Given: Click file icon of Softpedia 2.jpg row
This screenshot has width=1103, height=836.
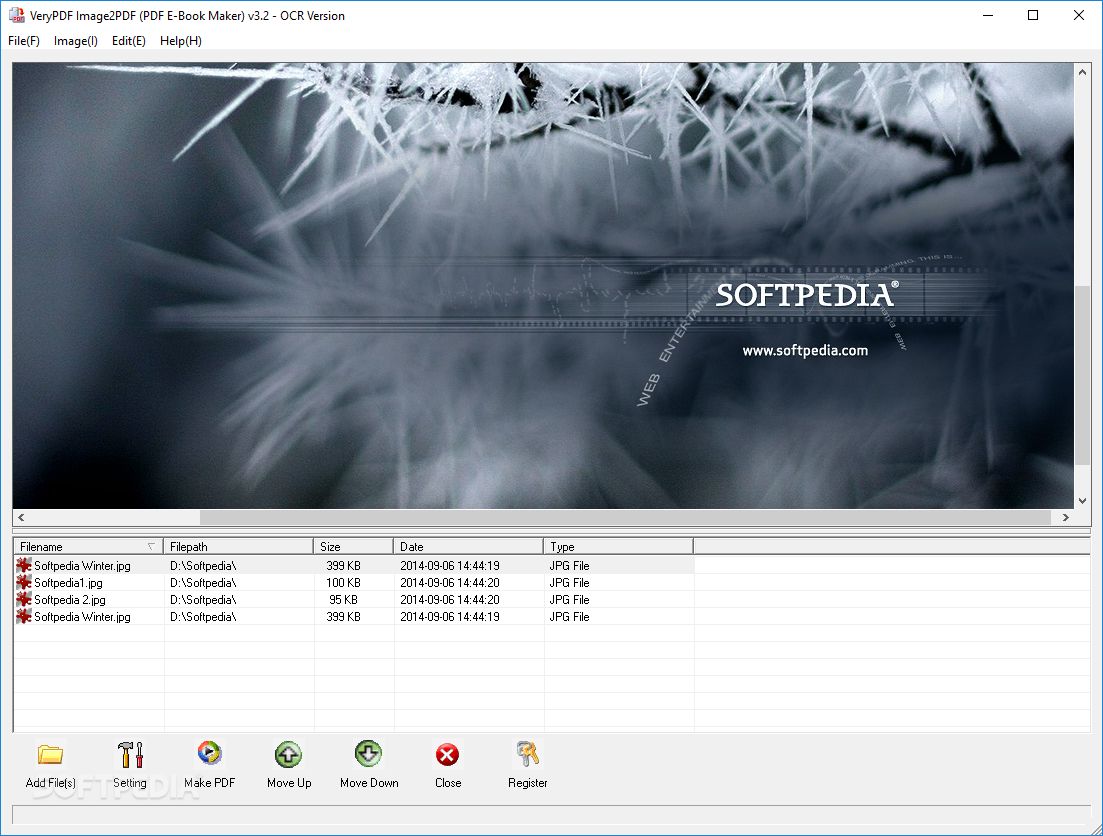Looking at the screenshot, I should 24,599.
